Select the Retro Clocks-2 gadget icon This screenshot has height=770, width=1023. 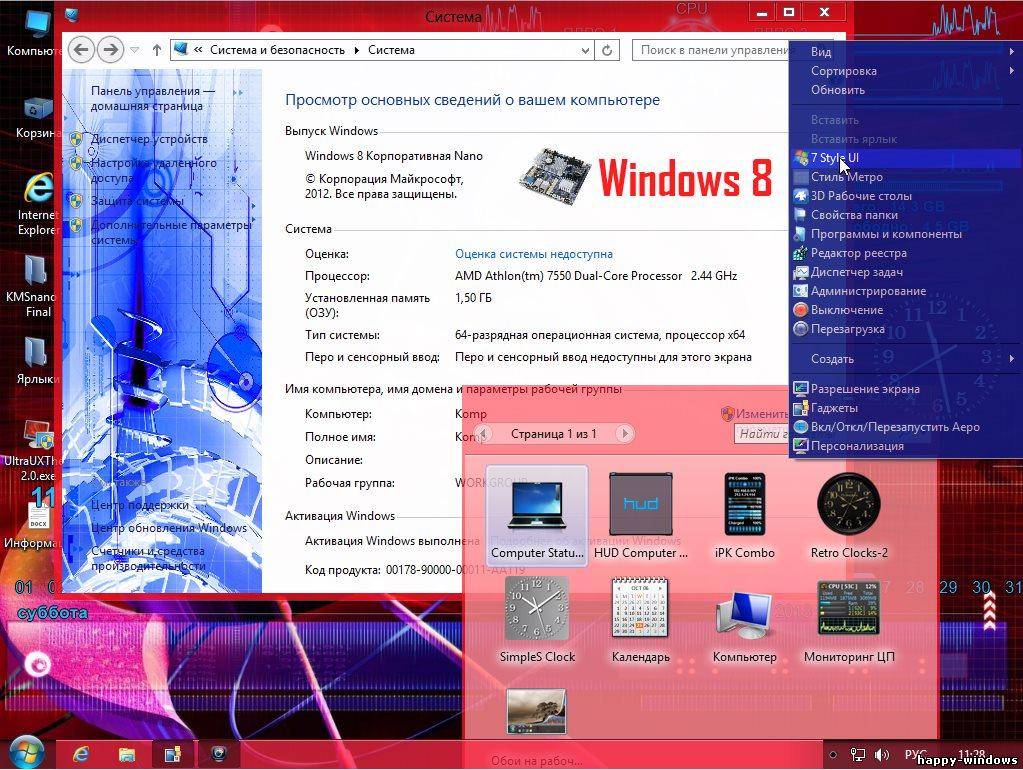[x=849, y=504]
